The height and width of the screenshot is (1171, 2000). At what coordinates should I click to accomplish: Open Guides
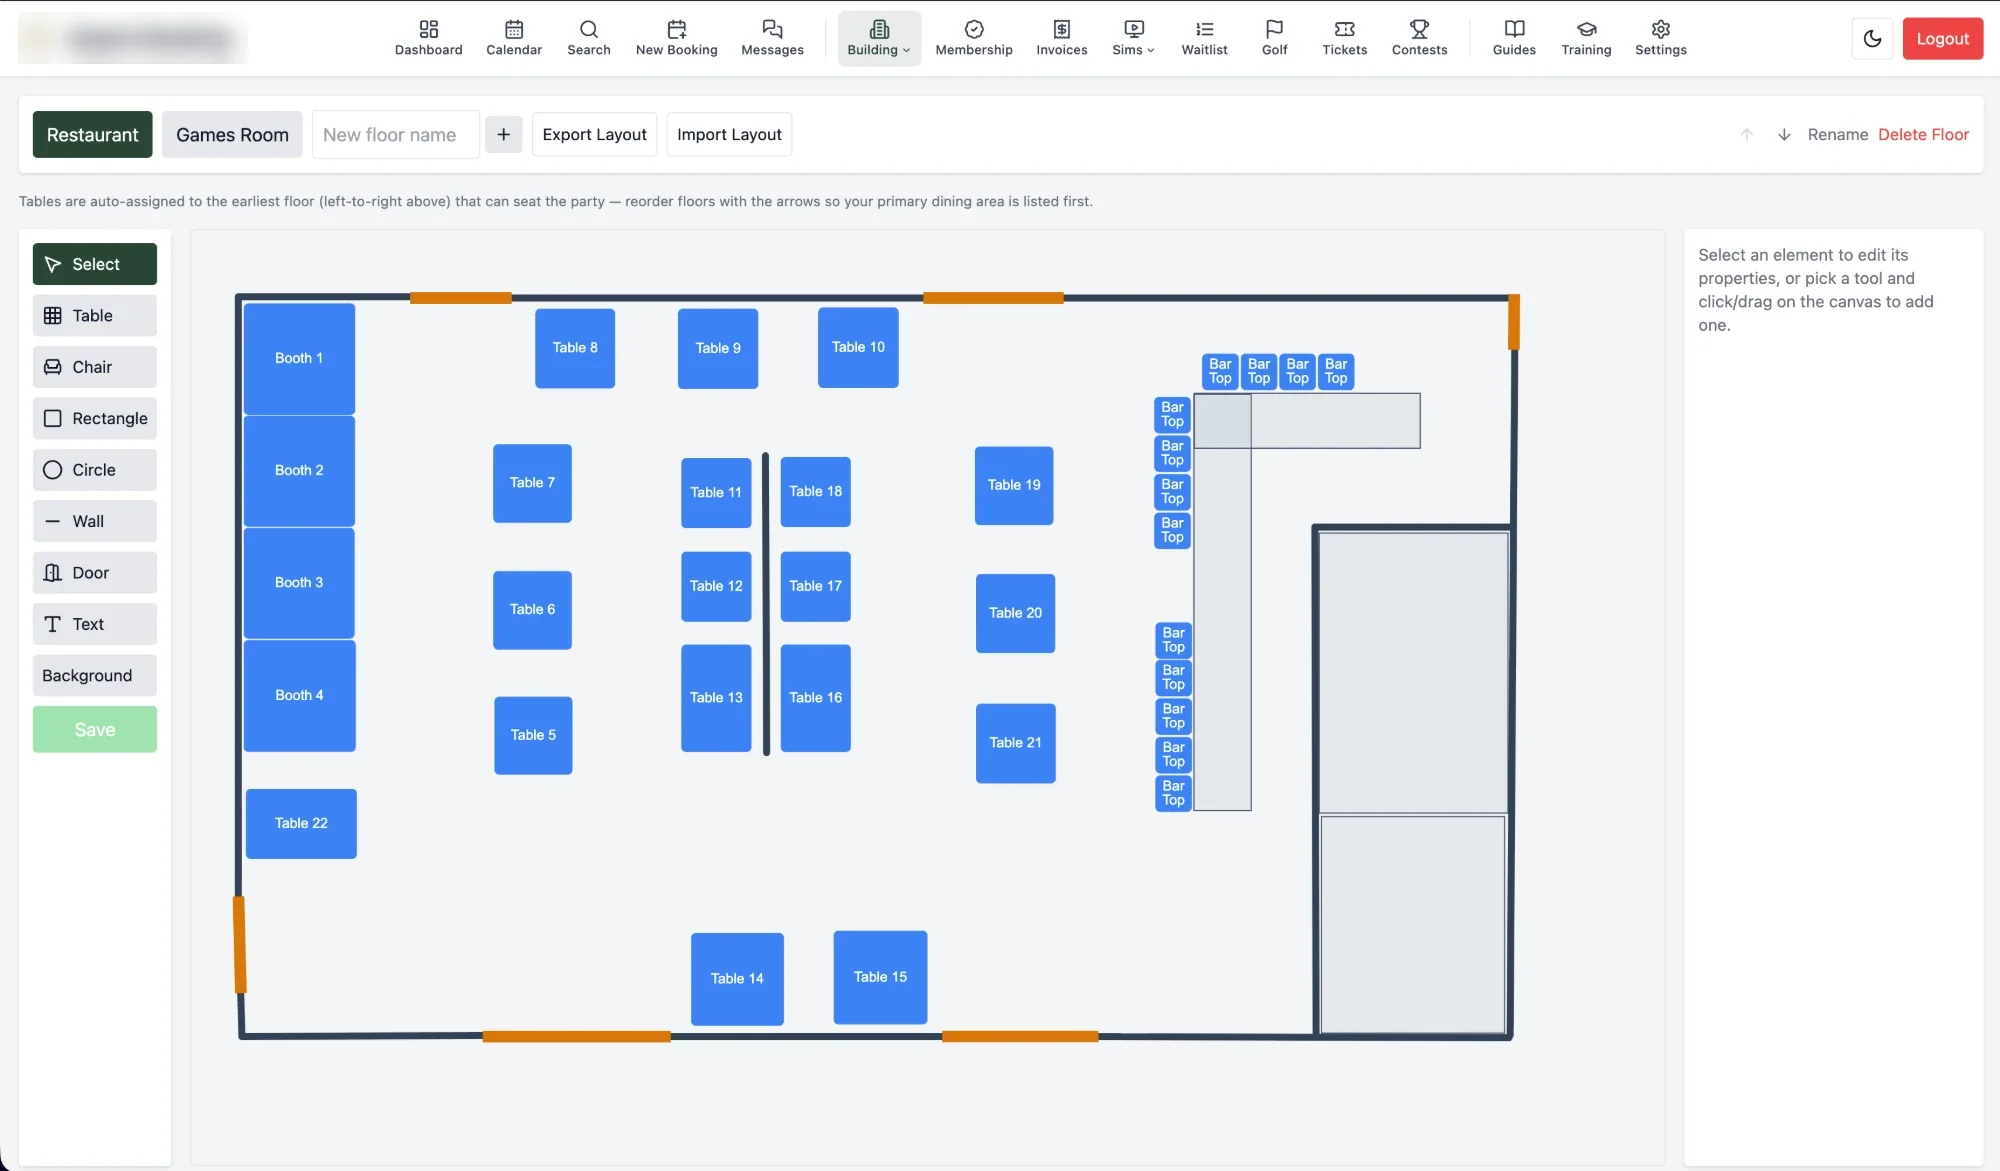[1514, 38]
